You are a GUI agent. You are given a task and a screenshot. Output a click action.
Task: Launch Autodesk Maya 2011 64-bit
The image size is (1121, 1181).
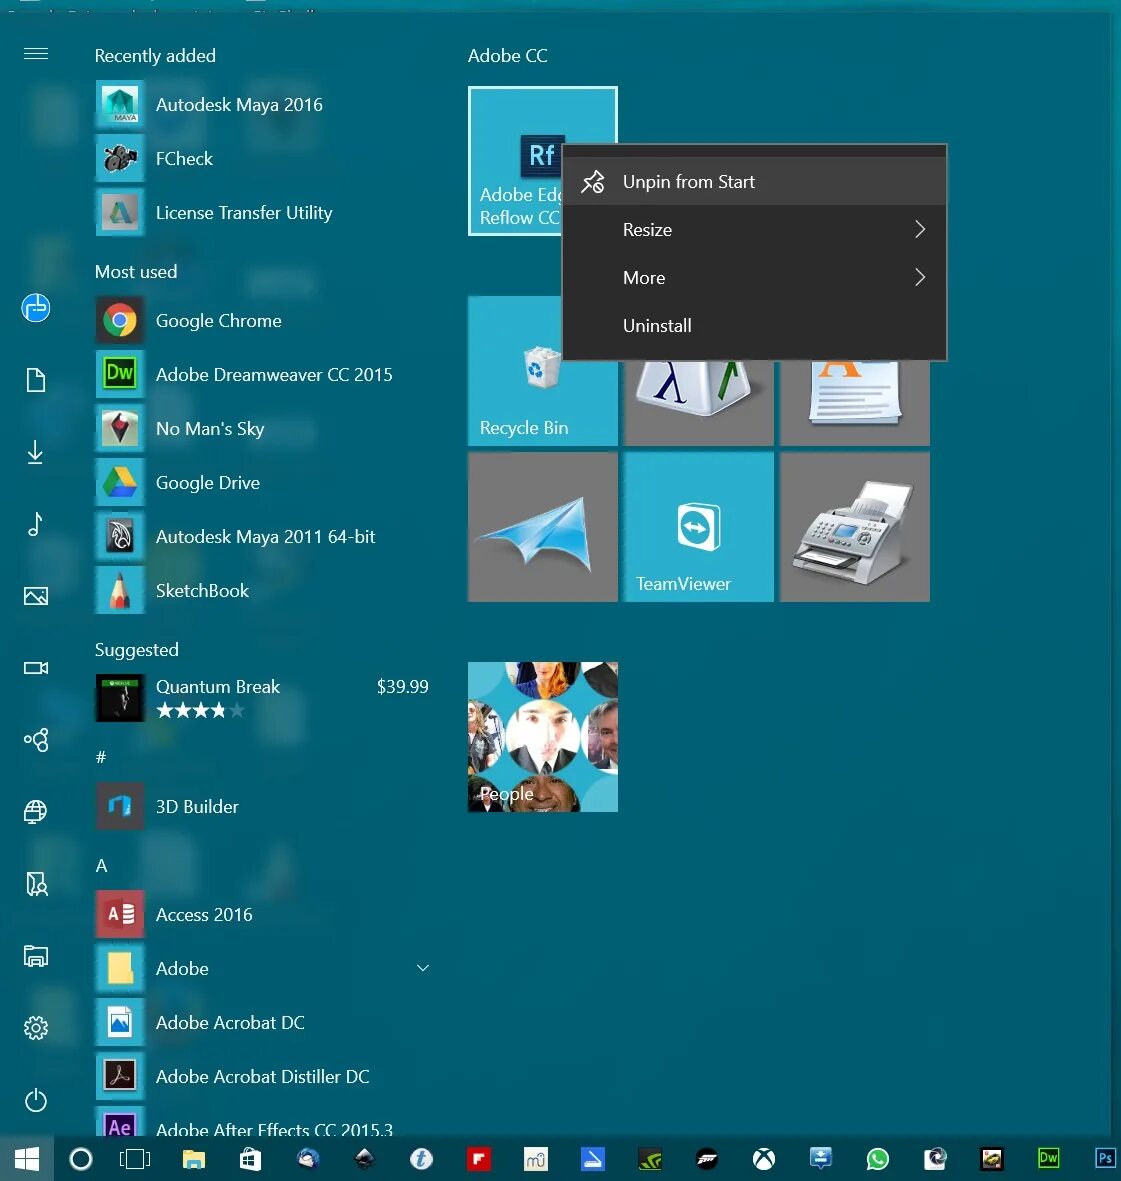click(x=261, y=537)
